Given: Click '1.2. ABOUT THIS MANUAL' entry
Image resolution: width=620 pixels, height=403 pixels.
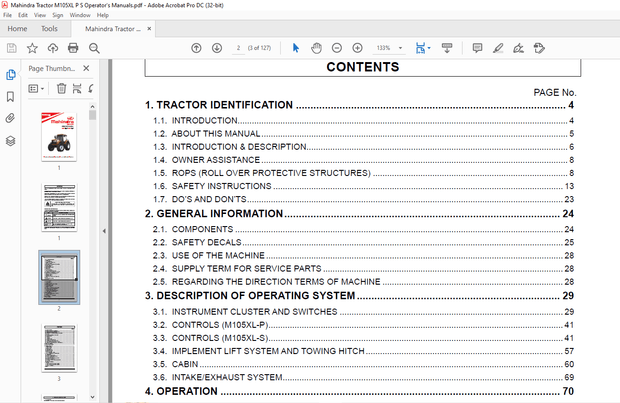Looking at the screenshot, I should click(207, 134).
